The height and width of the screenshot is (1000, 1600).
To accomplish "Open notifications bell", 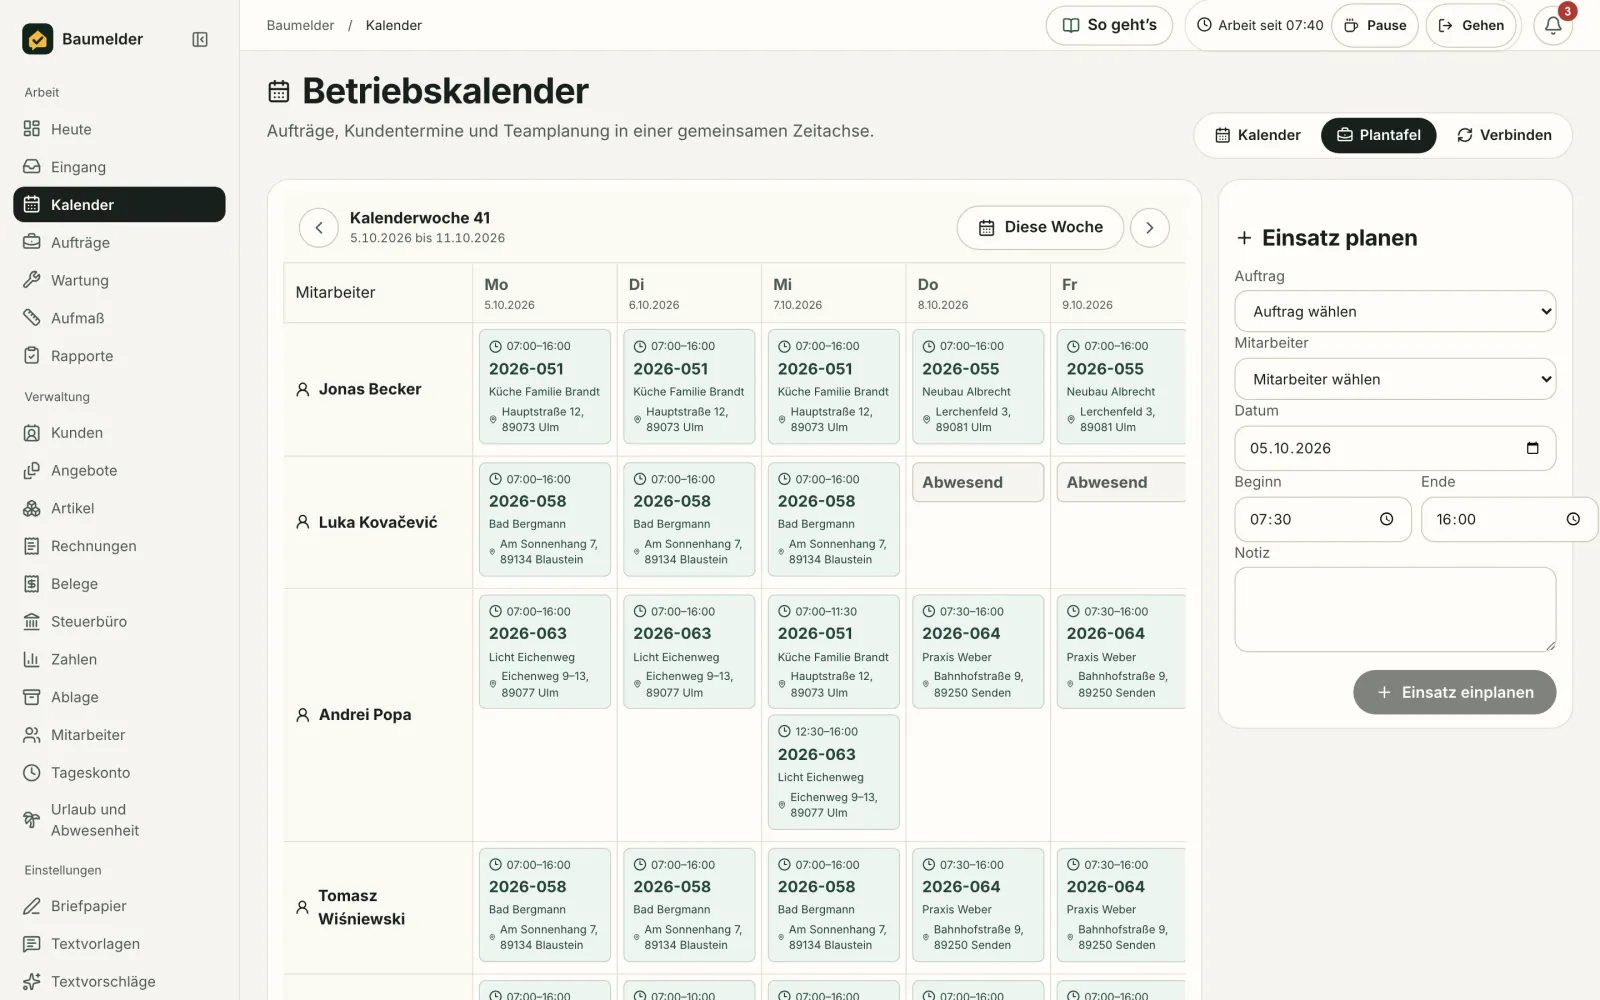I will pyautogui.click(x=1553, y=25).
